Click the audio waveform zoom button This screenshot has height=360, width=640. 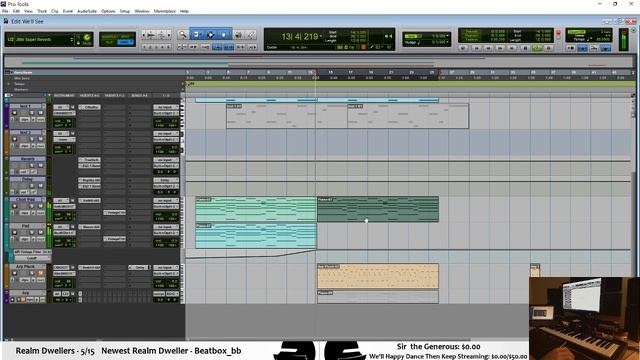point(151,35)
